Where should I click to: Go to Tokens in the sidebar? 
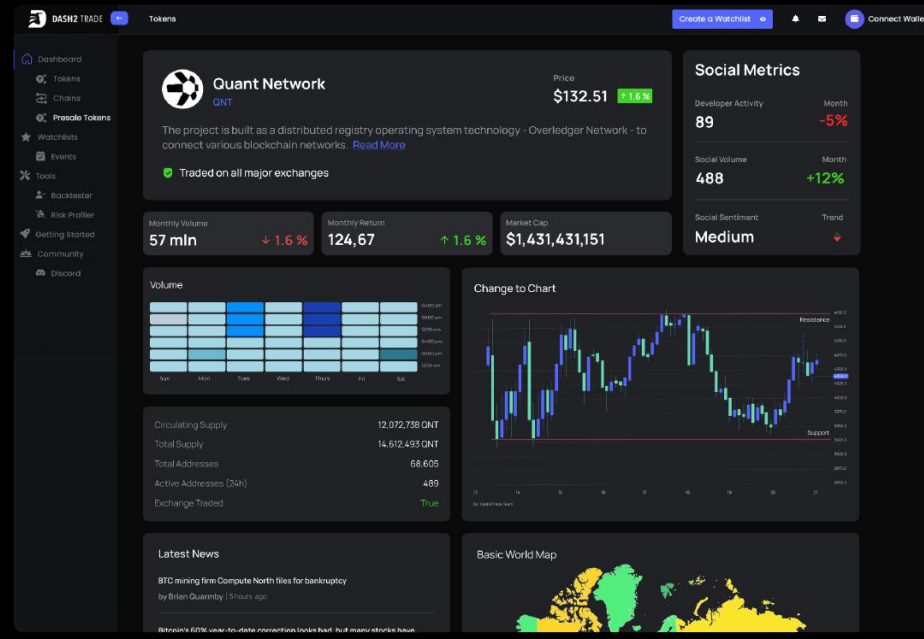tap(67, 78)
